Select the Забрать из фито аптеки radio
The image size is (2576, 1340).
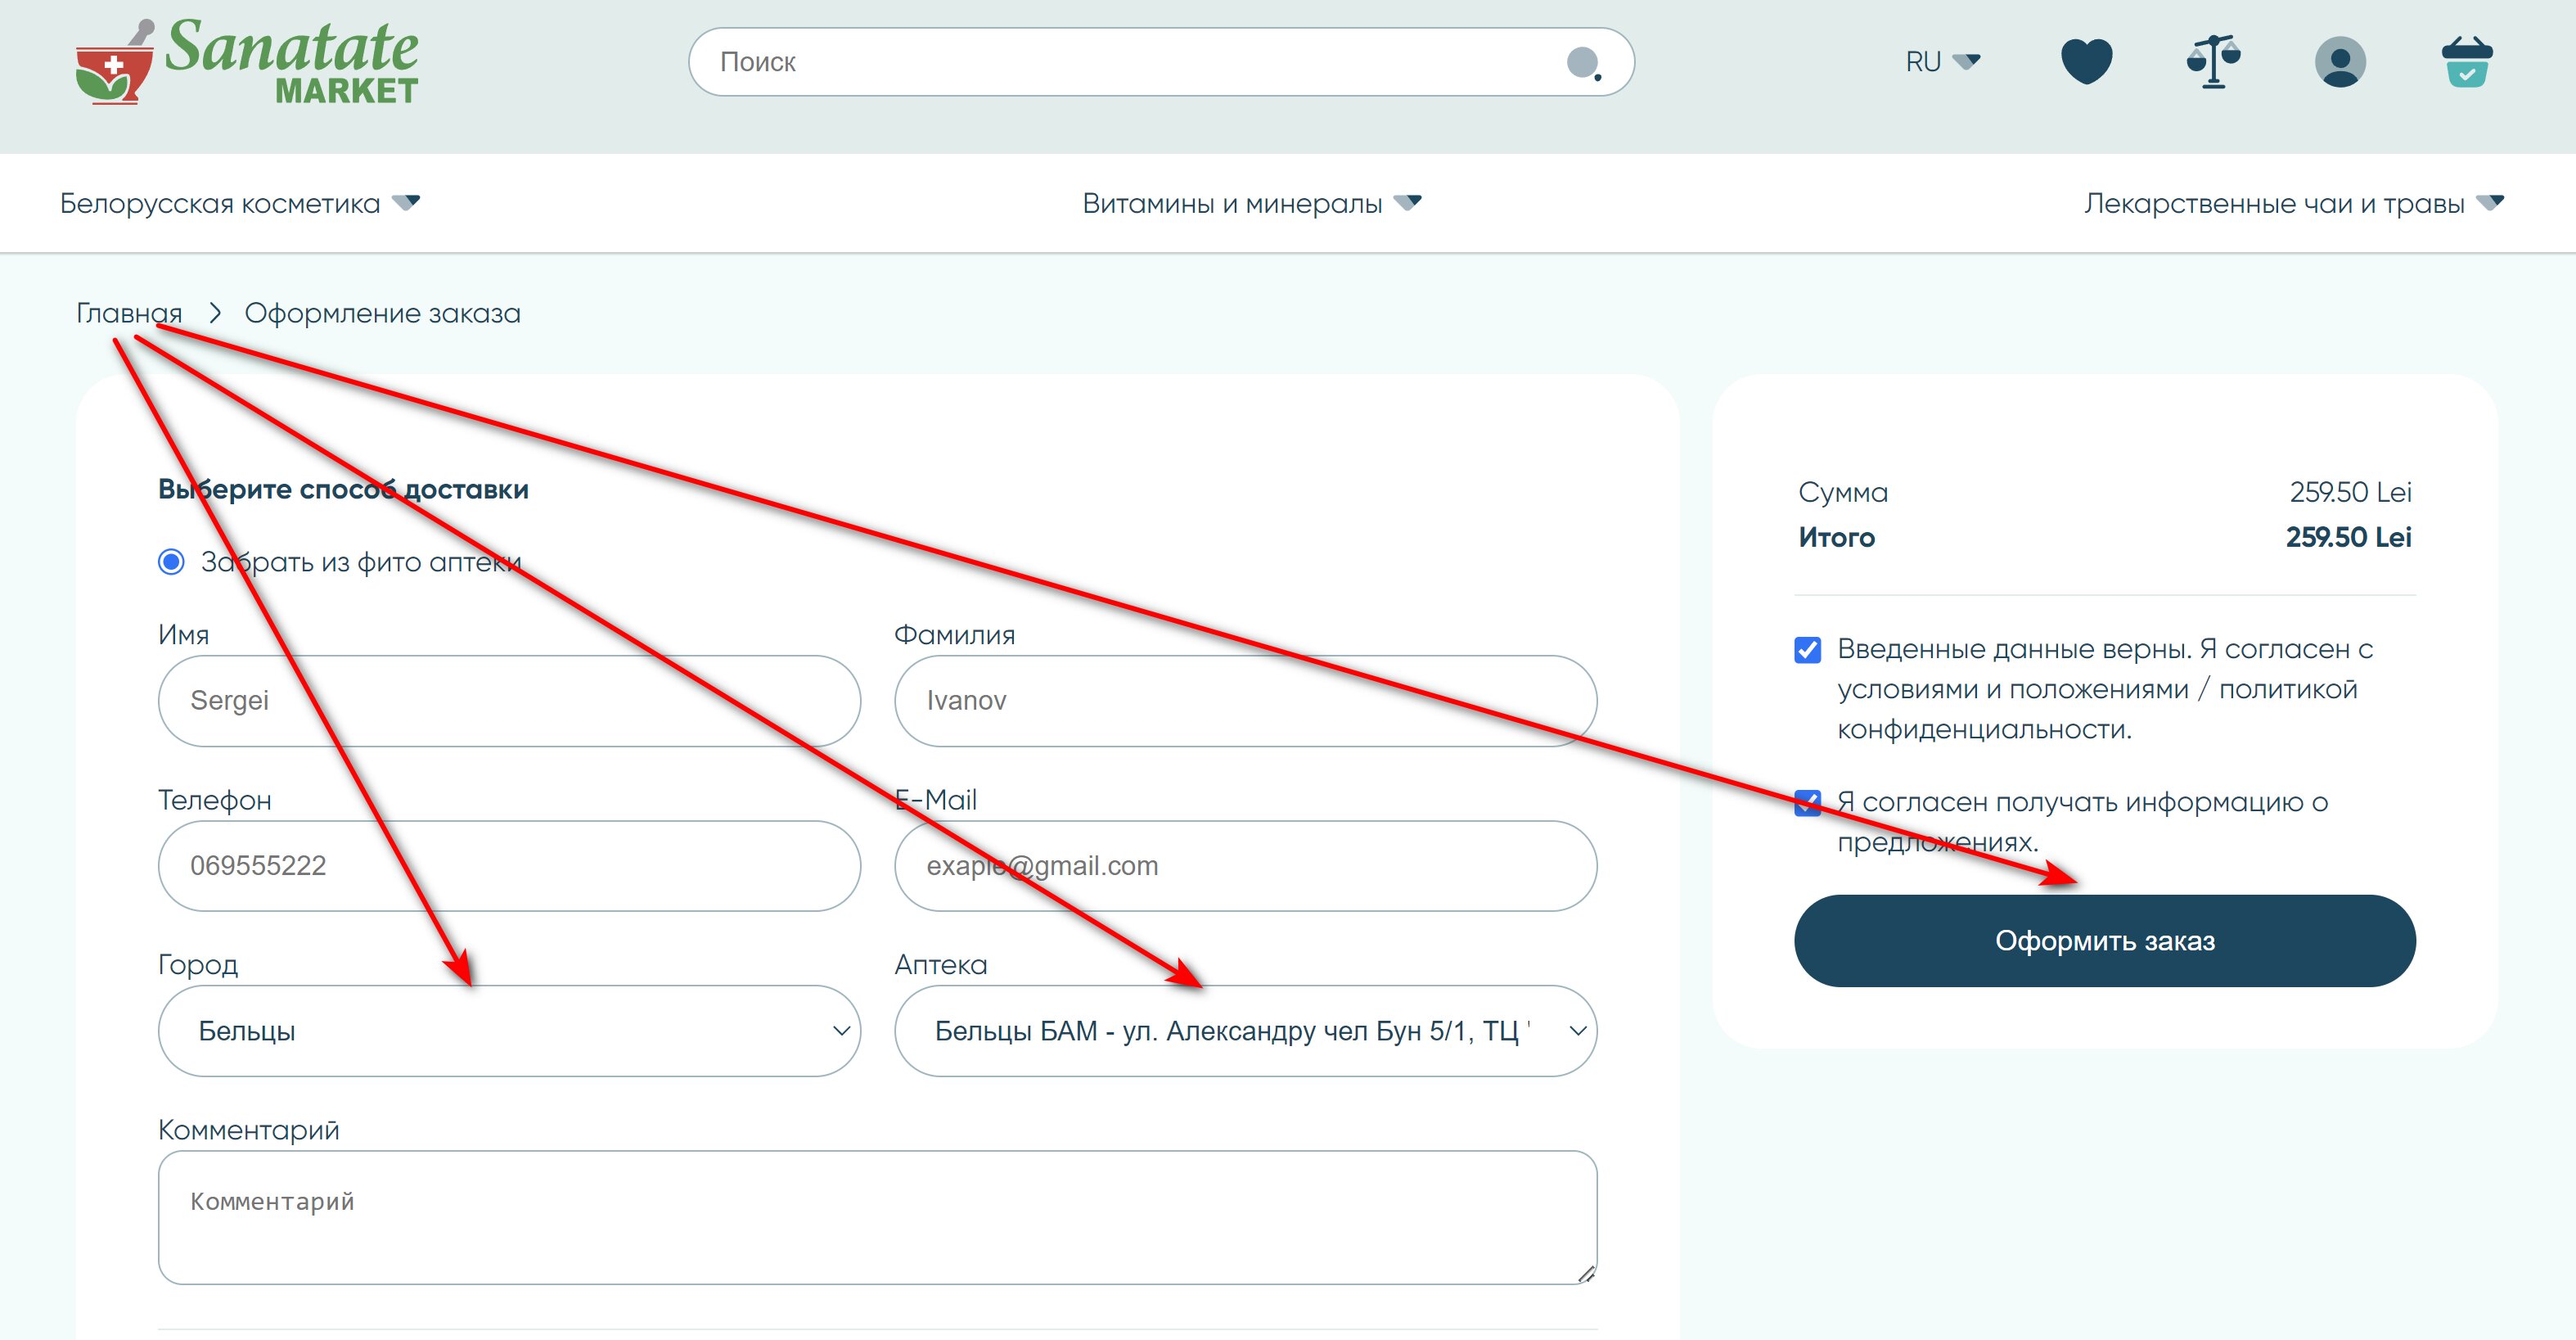click(x=171, y=562)
